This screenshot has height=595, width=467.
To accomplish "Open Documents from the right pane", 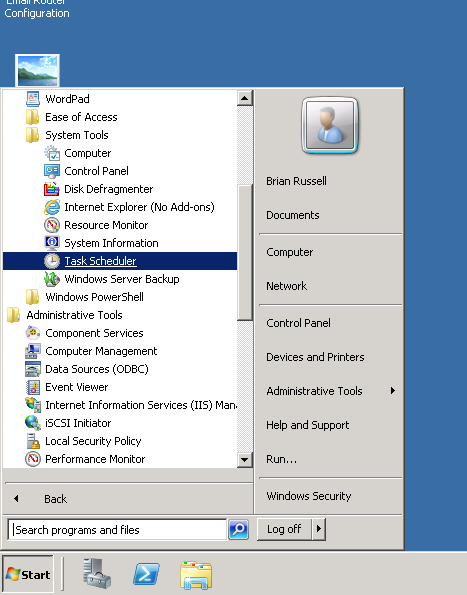I will coord(292,215).
